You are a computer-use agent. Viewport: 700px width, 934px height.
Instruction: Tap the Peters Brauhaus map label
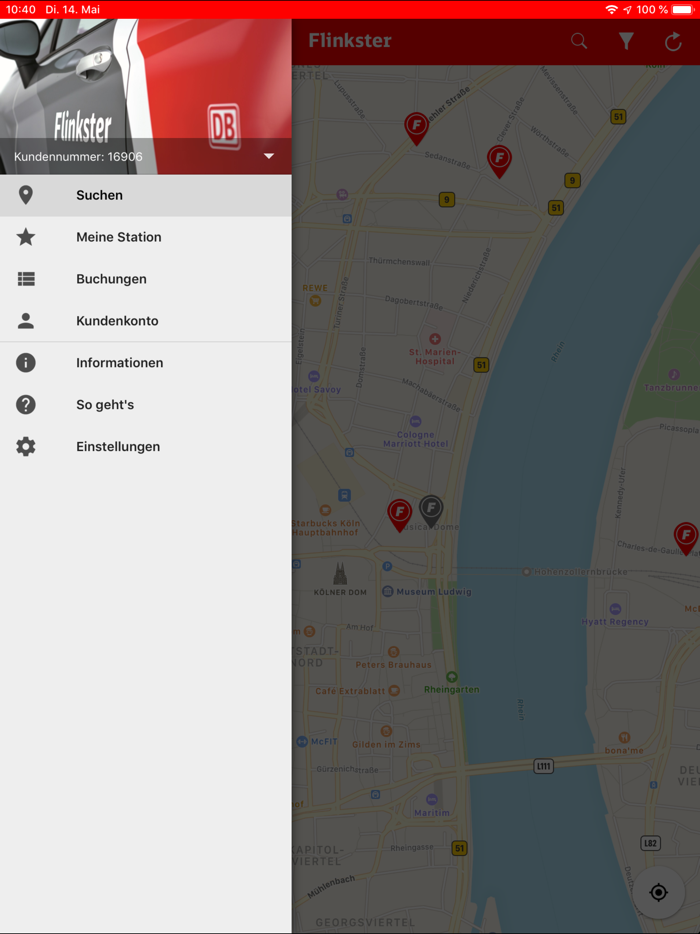tap(393, 665)
